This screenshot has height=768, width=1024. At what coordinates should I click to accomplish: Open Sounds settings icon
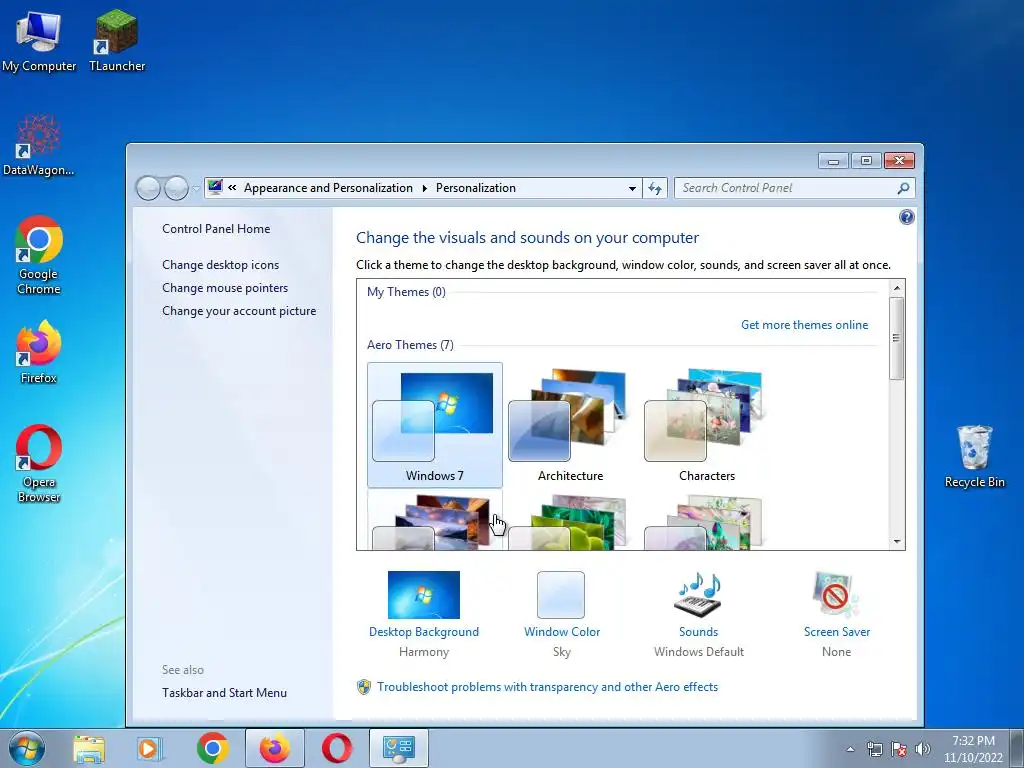698,595
